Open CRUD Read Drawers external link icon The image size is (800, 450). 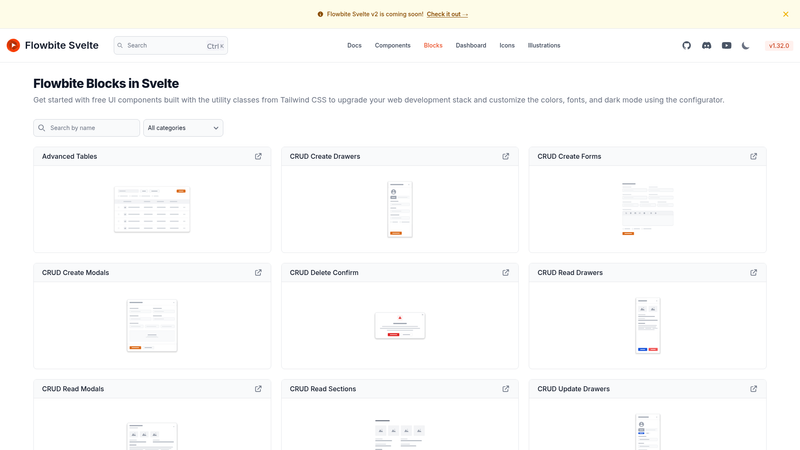[x=754, y=273]
